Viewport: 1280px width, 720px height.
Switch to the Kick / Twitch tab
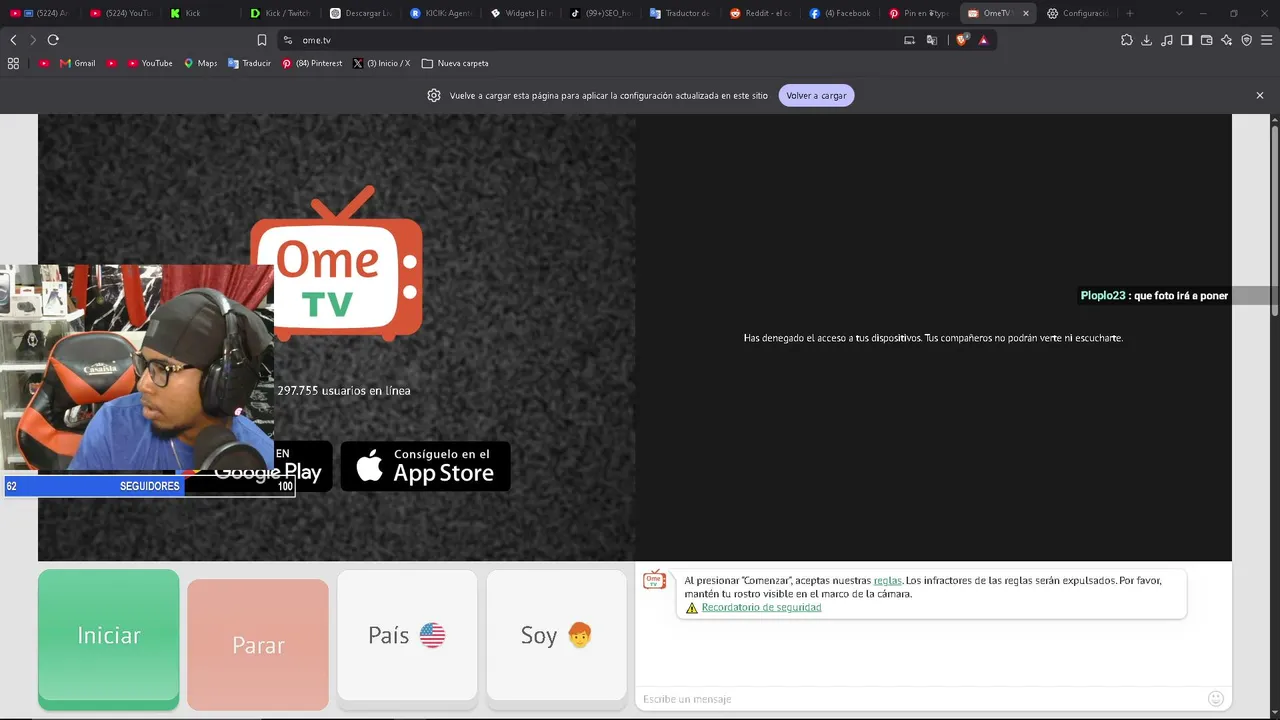280,13
